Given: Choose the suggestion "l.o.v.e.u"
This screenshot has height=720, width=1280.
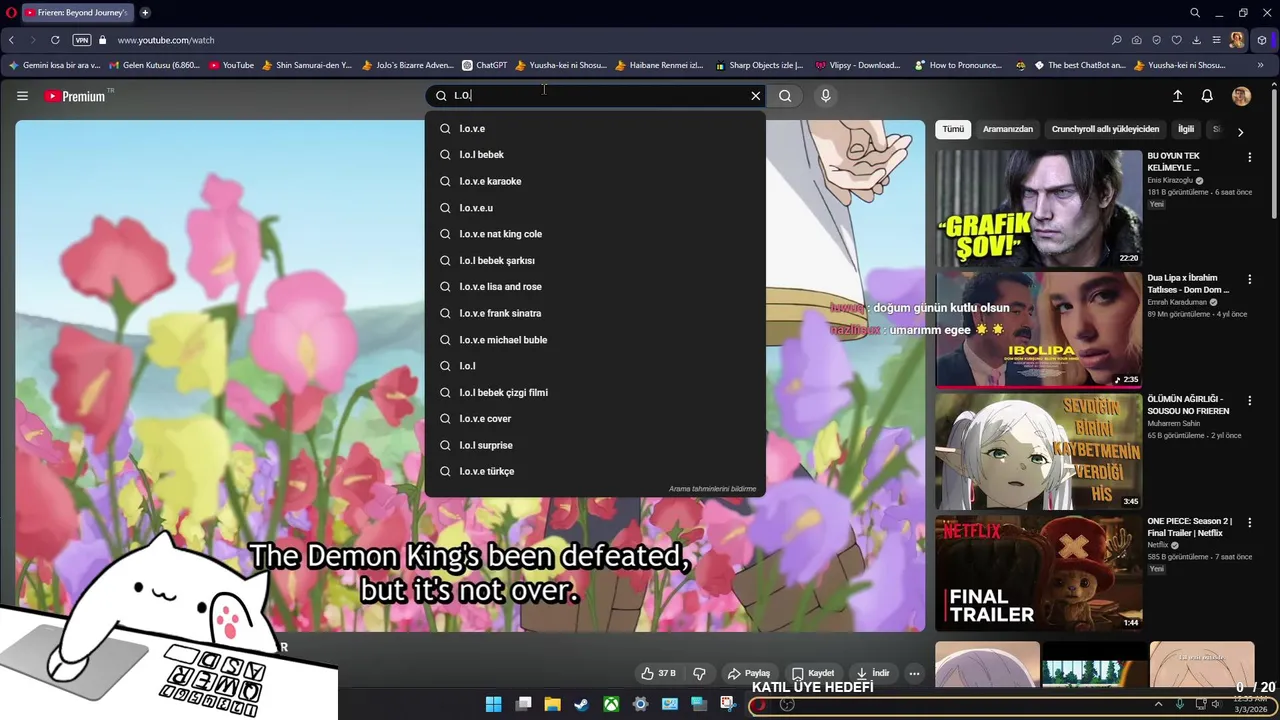Looking at the screenshot, I should pyautogui.click(x=595, y=208).
